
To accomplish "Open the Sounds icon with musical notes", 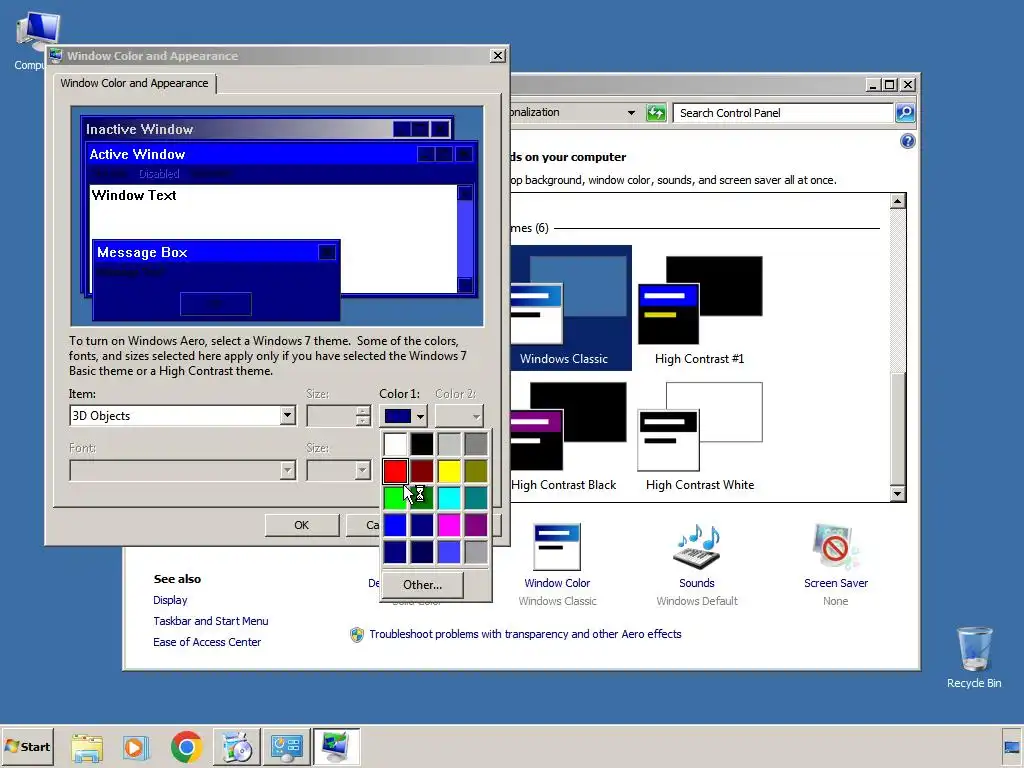I will 697,547.
